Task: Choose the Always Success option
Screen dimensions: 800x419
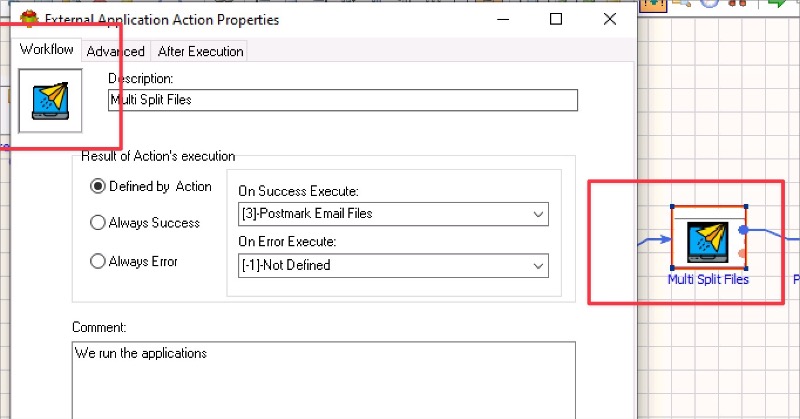Action: tap(97, 223)
